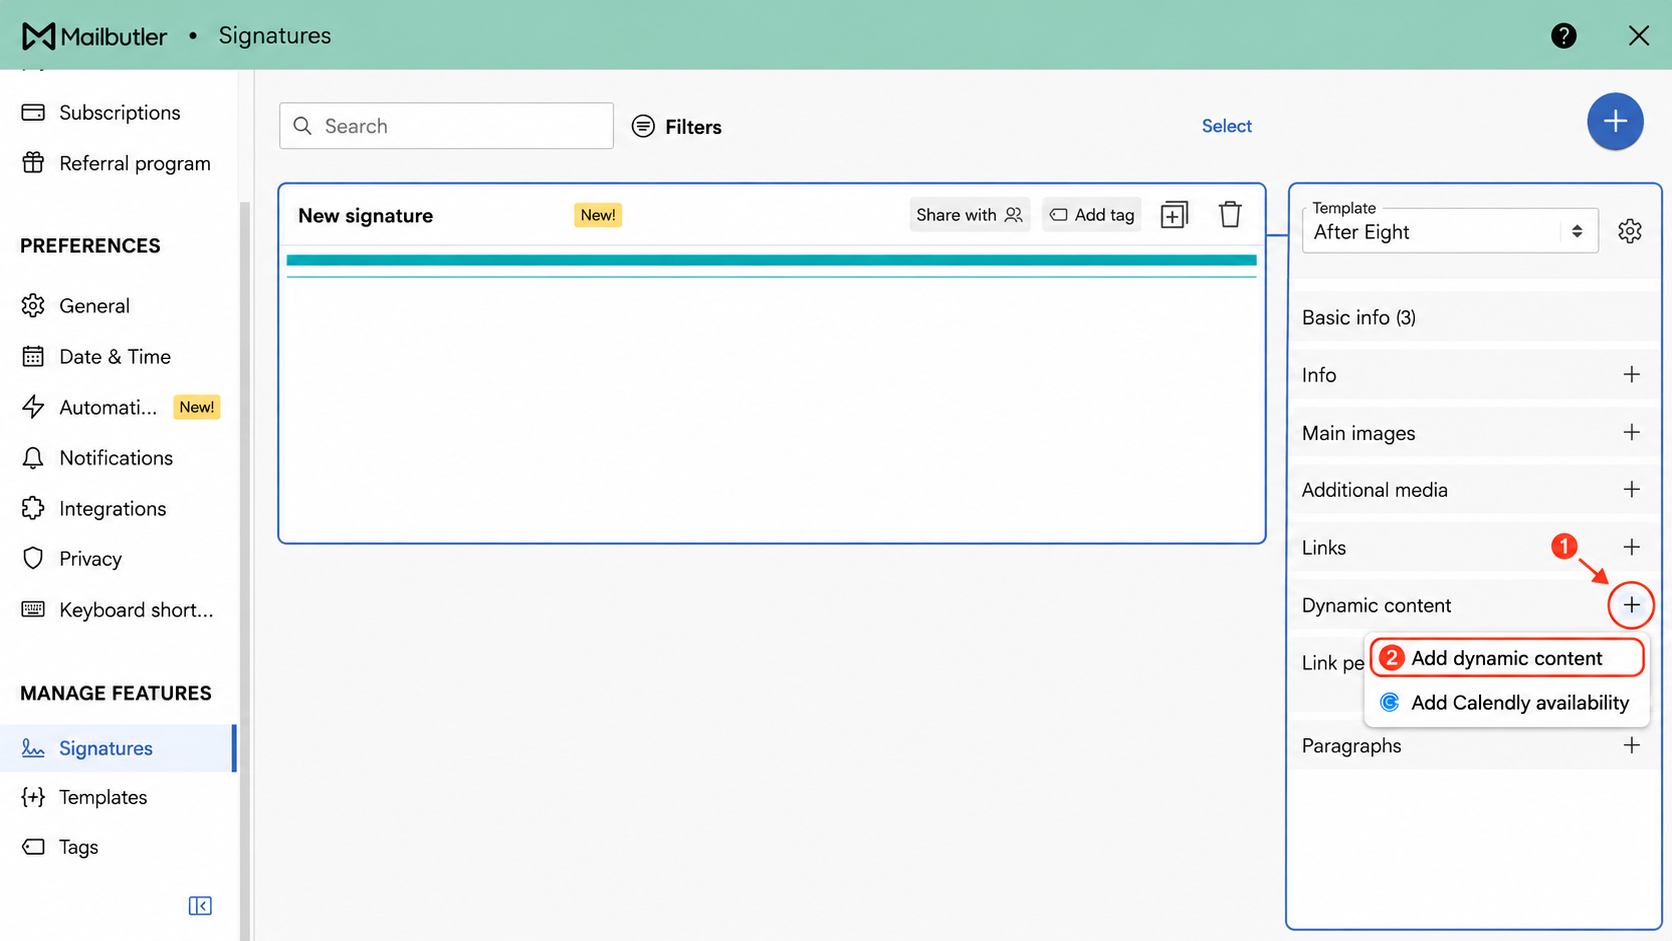This screenshot has height=941, width=1672.
Task: Choose Add dynamic content menu entry
Action: (1506, 658)
